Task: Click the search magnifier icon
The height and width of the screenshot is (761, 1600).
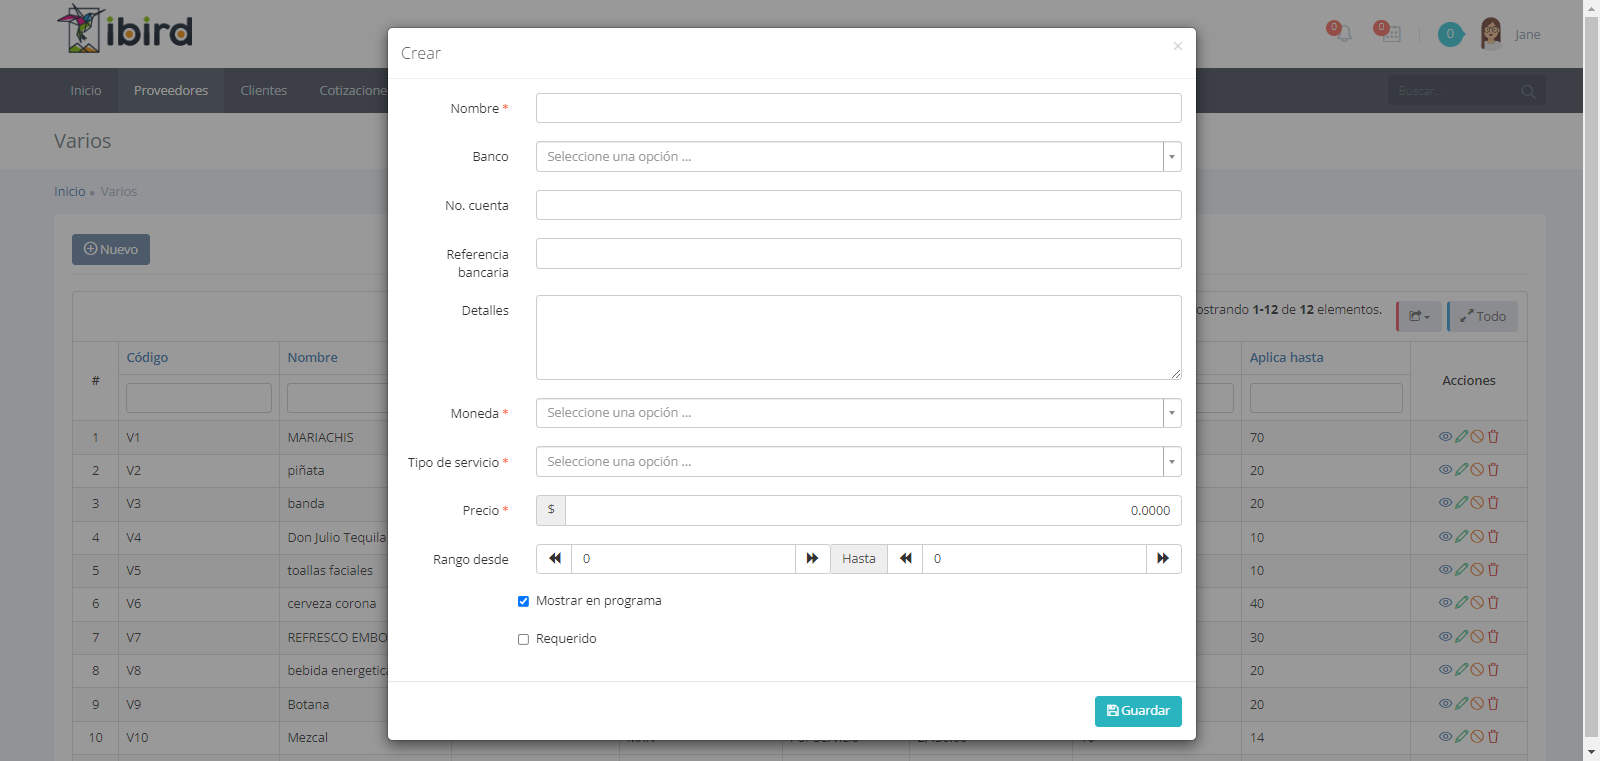Action: click(1528, 91)
